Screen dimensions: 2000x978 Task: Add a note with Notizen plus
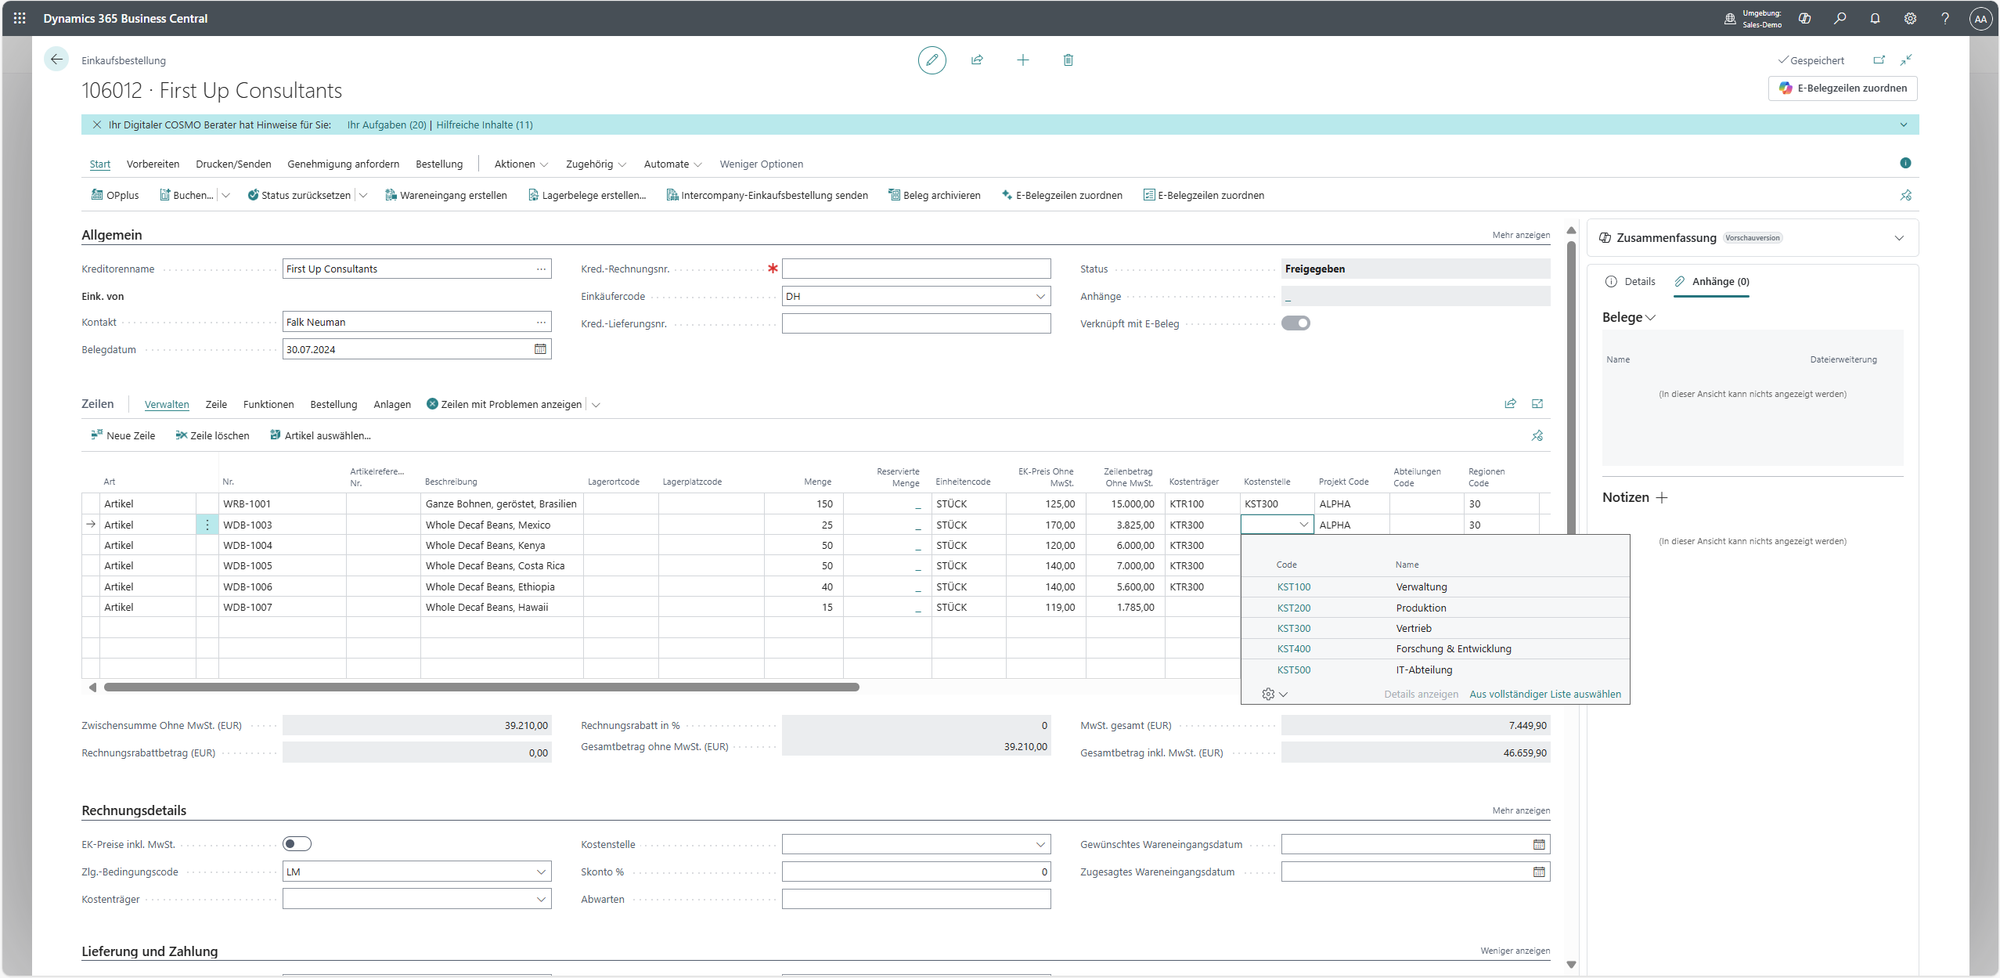[1662, 498]
